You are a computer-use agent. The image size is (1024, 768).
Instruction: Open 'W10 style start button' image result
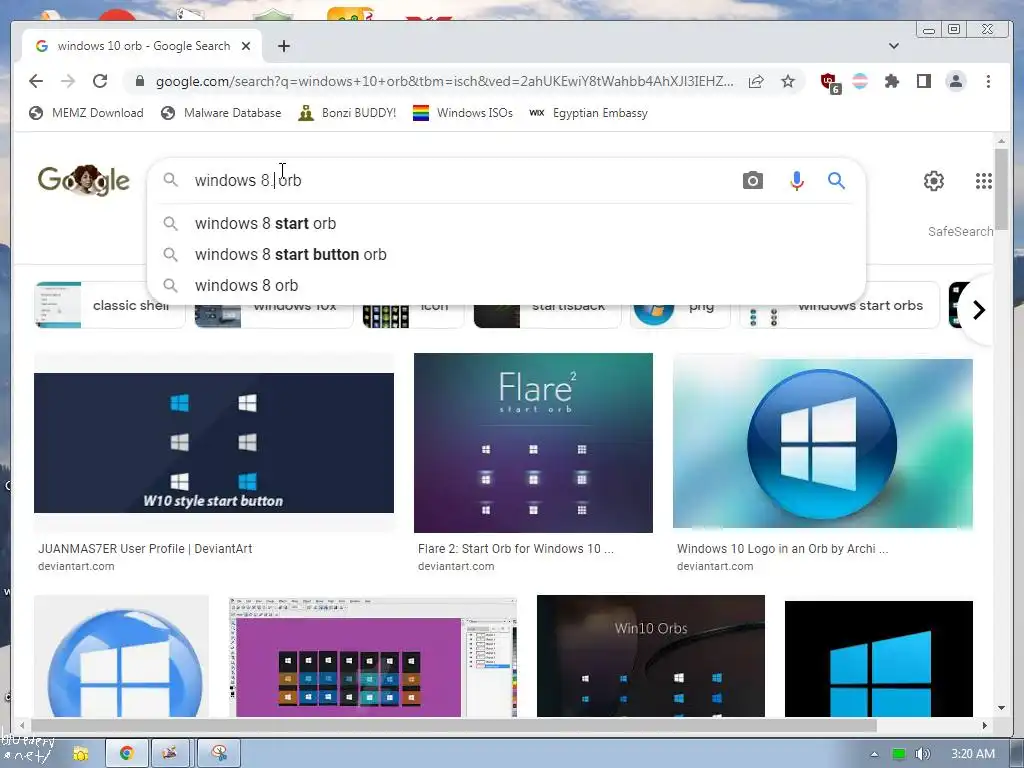[x=214, y=443]
